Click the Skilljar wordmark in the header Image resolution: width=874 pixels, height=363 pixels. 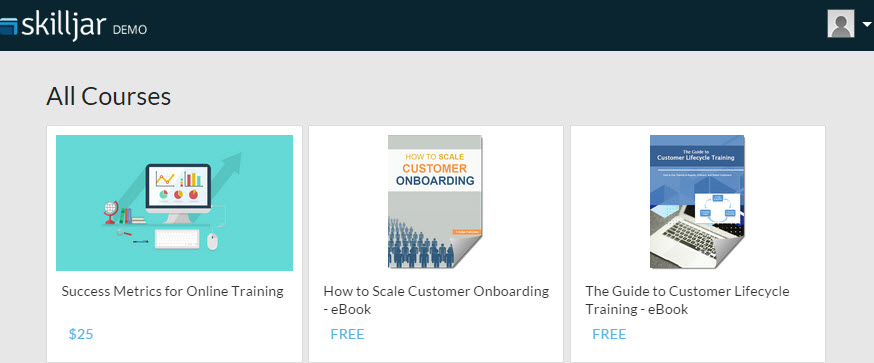coord(64,26)
